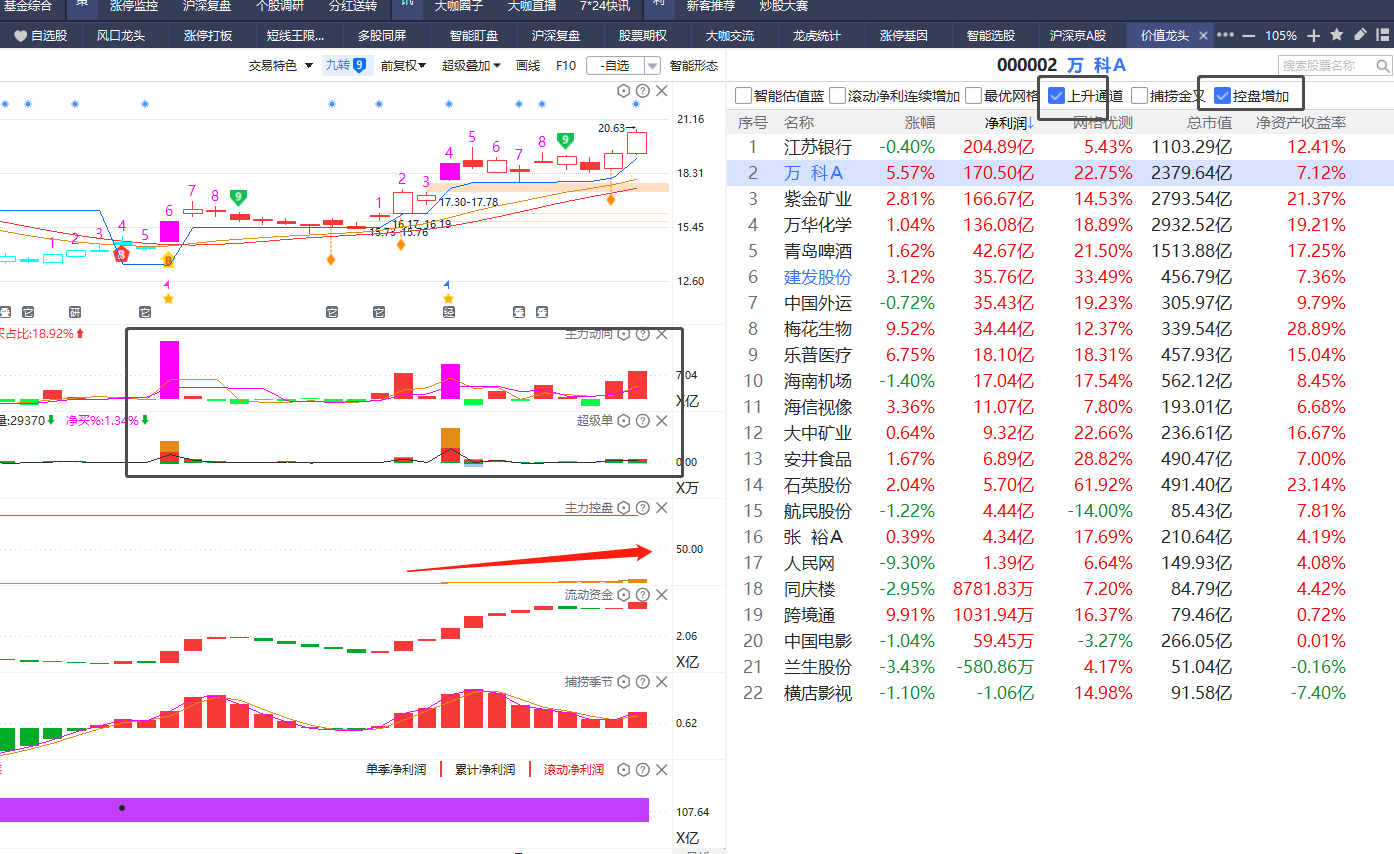Select the 紫金矿业 row in list
The height and width of the screenshot is (854, 1394).
1060,199
